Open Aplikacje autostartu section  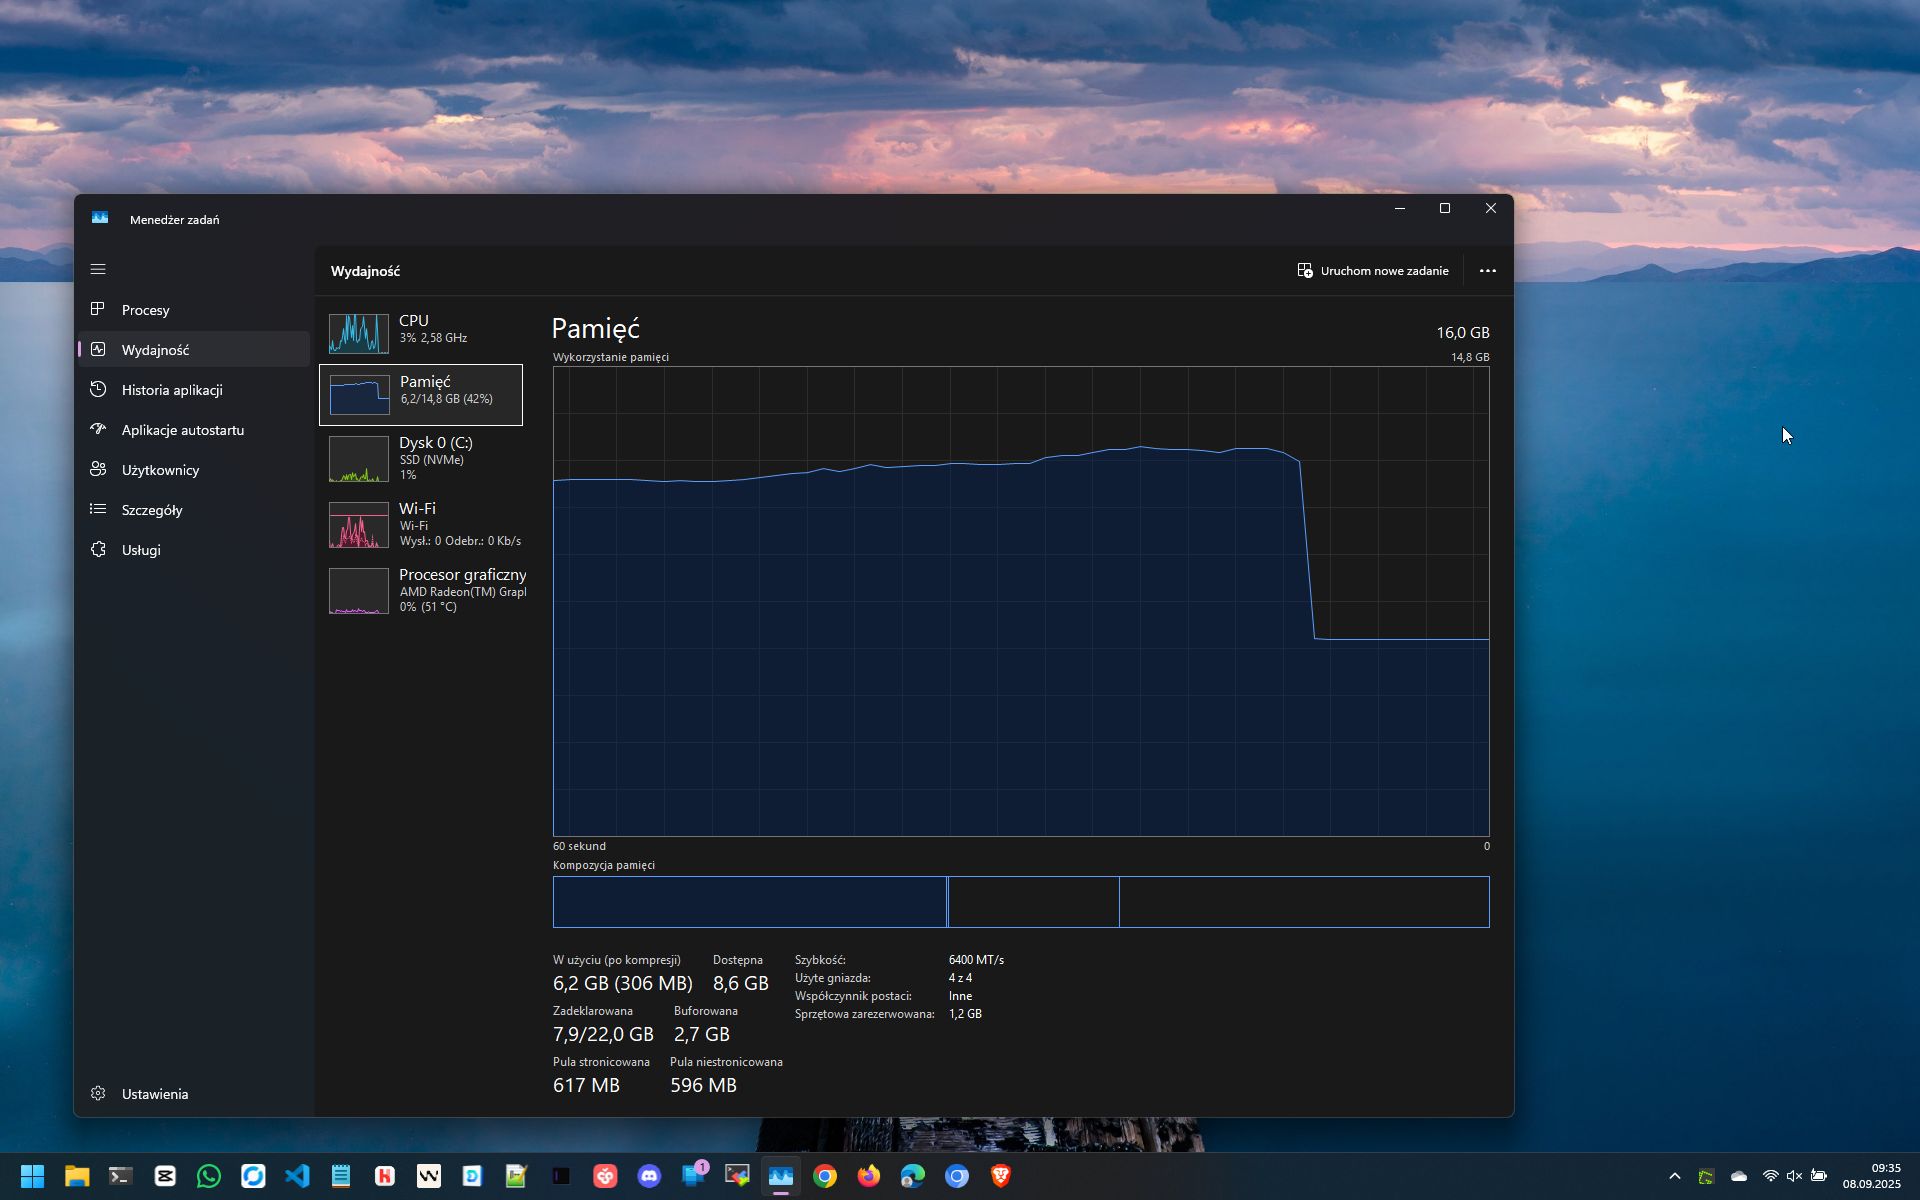[182, 430]
